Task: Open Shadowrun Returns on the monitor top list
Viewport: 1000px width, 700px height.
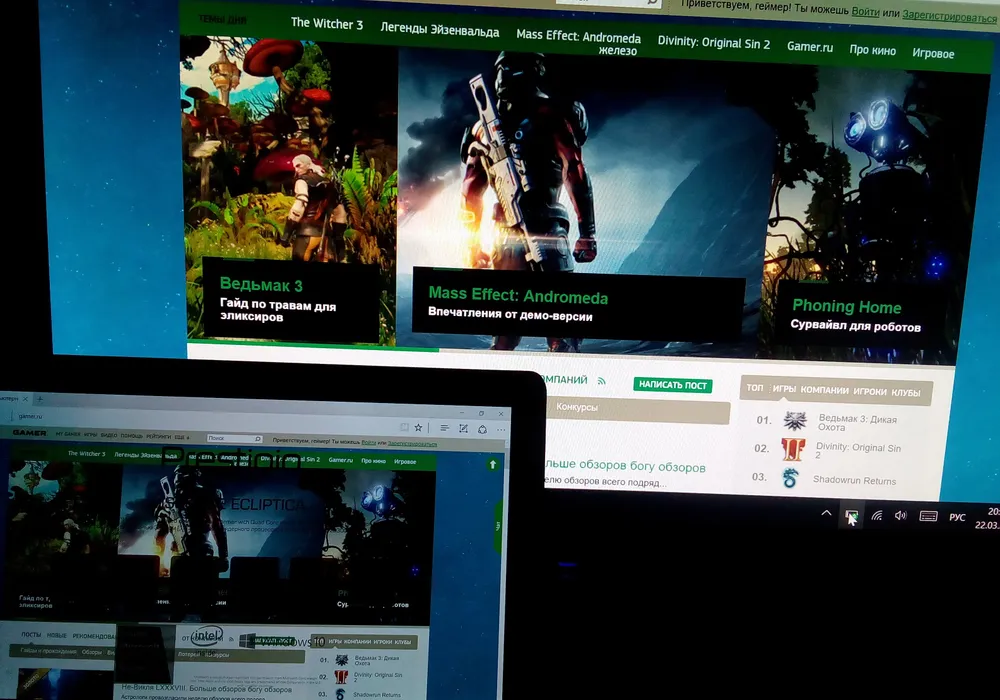Action: [854, 480]
